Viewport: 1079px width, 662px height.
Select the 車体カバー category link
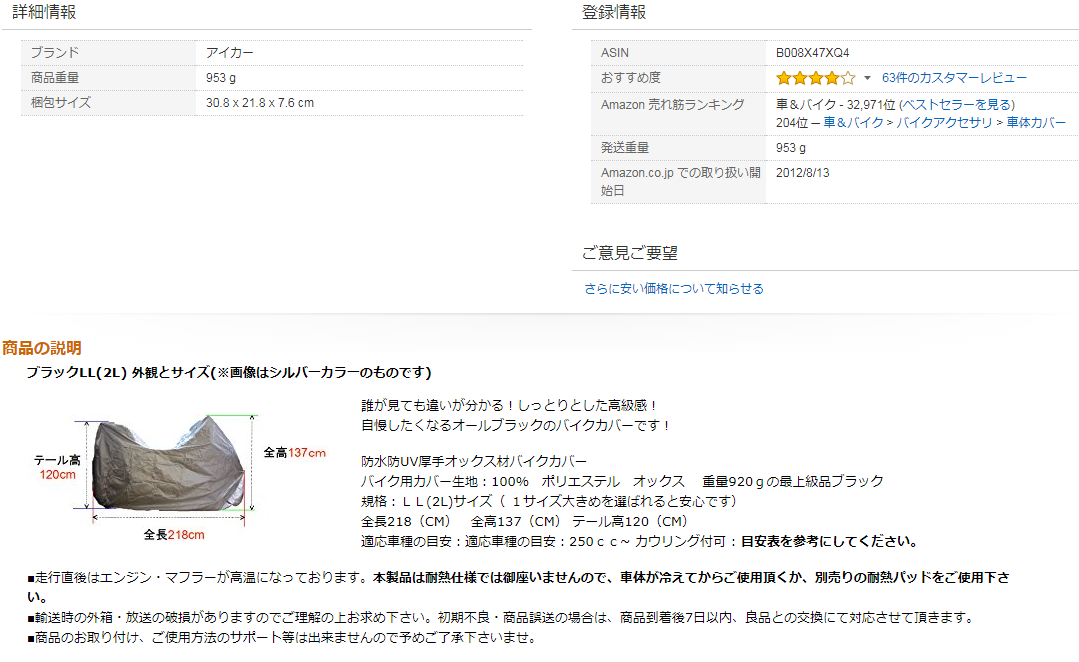tap(1036, 122)
